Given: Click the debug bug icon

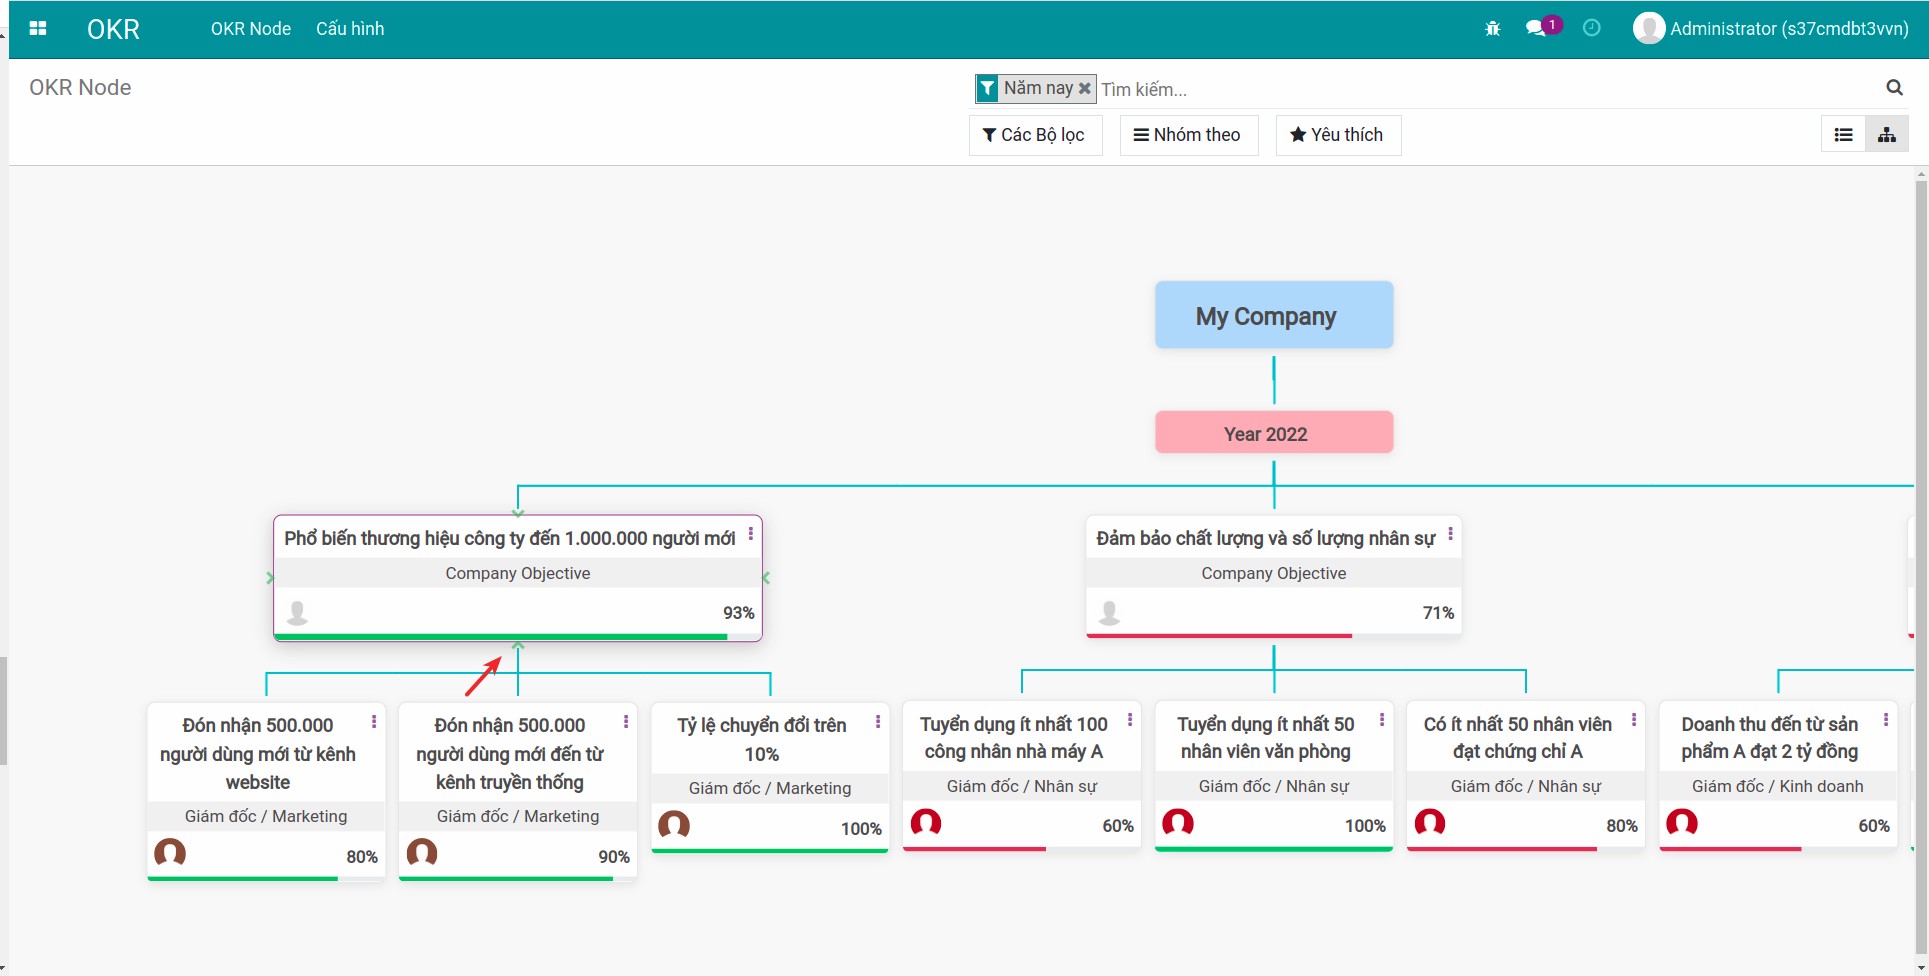Looking at the screenshot, I should click(1492, 29).
